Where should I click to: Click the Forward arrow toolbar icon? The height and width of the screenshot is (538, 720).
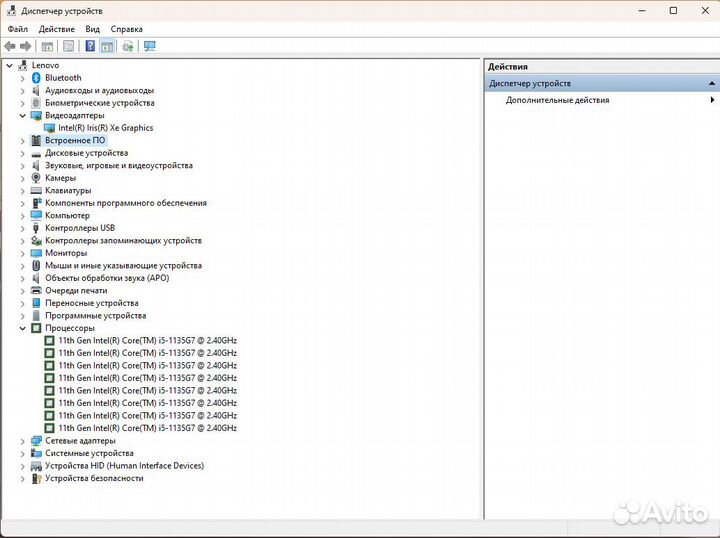pos(26,46)
